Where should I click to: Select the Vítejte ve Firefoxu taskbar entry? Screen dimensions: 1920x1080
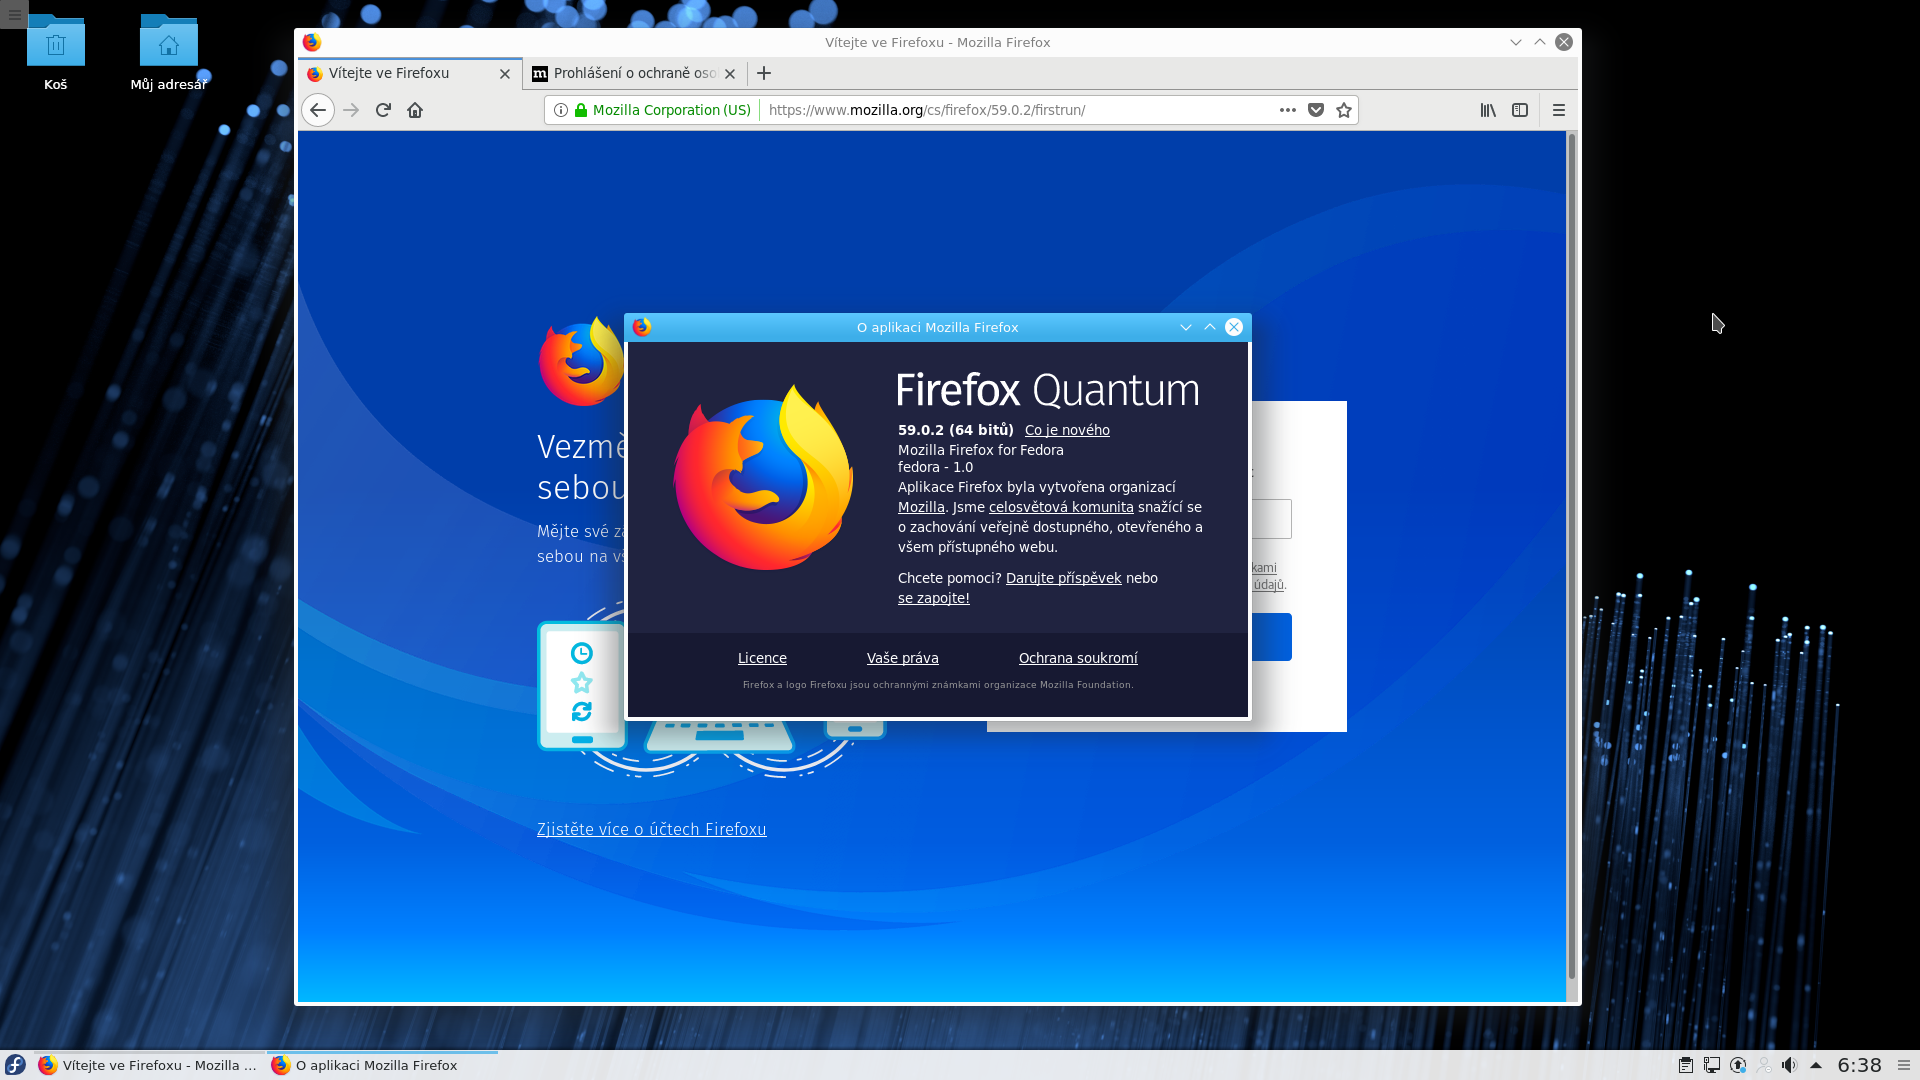coord(149,1065)
